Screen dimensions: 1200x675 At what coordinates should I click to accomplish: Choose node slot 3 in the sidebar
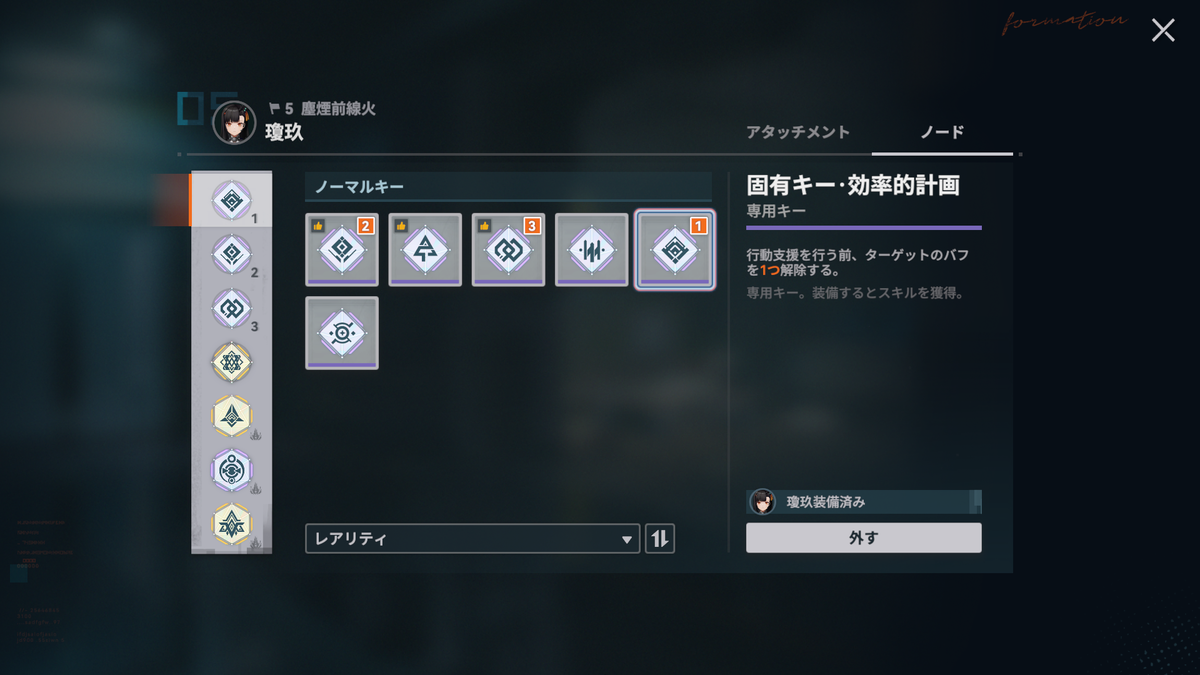pyautogui.click(x=231, y=308)
